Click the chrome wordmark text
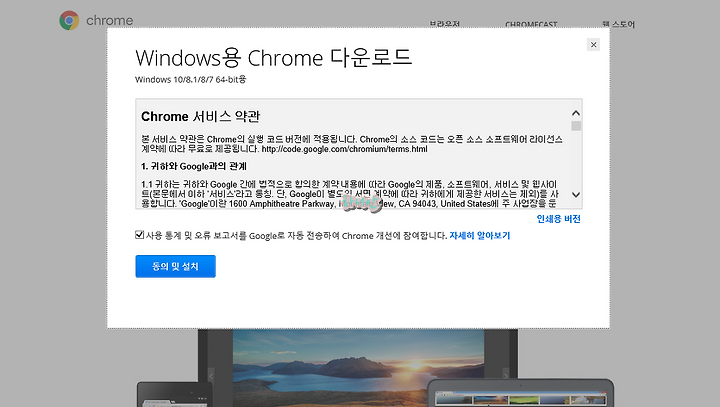The height and width of the screenshot is (407, 720). pyautogui.click(x=109, y=21)
